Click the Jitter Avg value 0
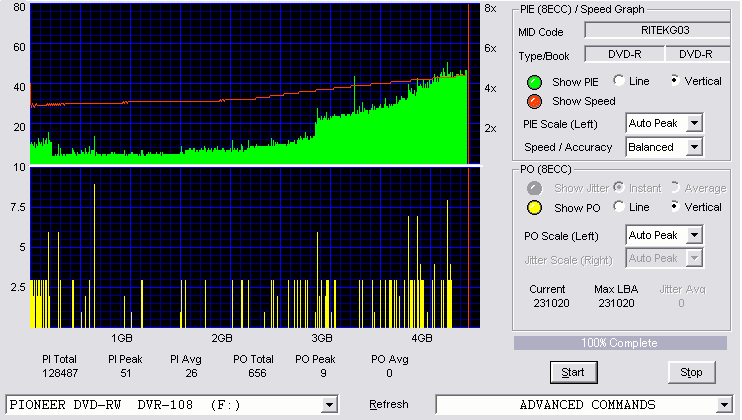Screen dimensions: 742x420 (681, 303)
